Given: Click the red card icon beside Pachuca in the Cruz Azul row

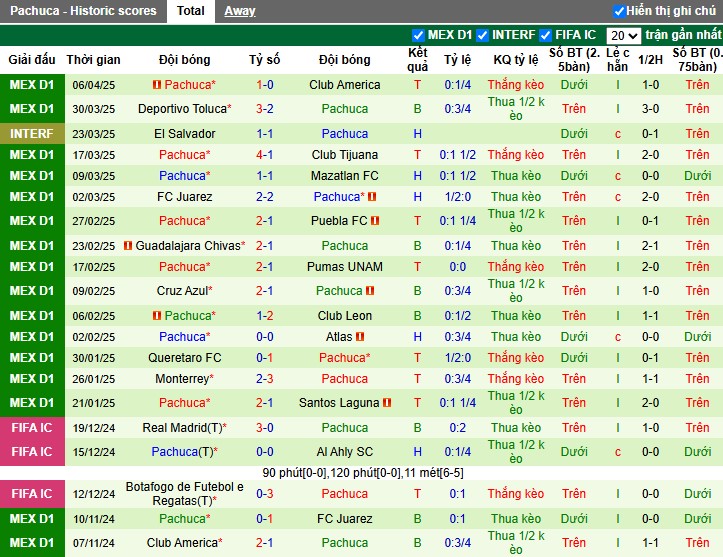Looking at the screenshot, I should tap(370, 291).
